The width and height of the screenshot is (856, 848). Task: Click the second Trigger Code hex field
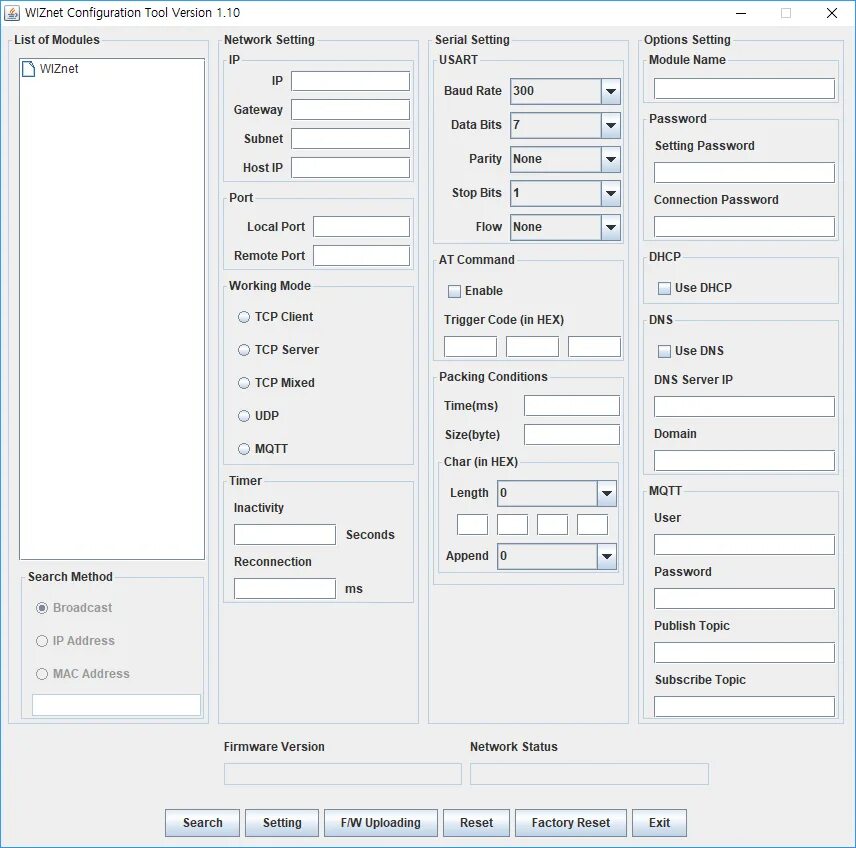coord(532,347)
